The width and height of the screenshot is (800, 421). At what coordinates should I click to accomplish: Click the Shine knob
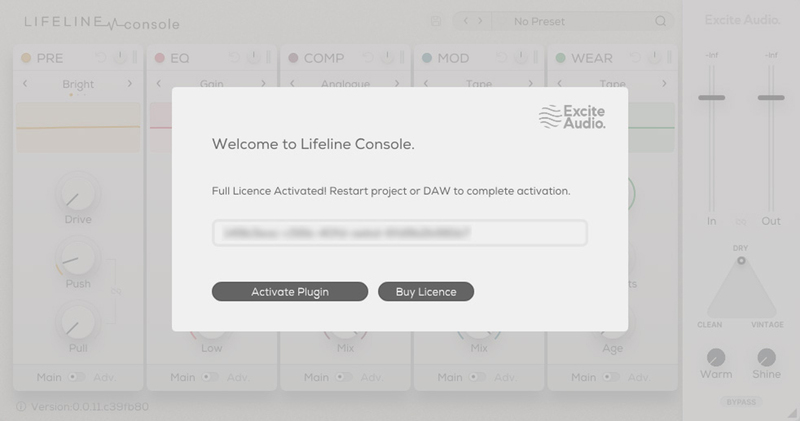(x=766, y=357)
